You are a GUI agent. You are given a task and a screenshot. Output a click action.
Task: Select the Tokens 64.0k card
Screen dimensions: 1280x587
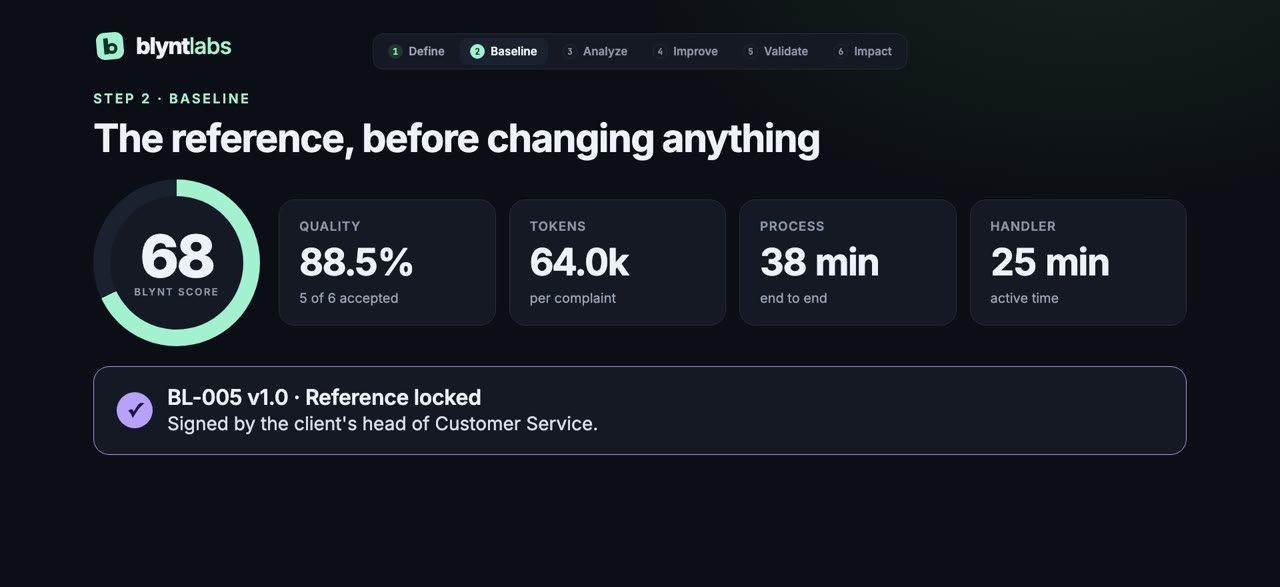click(x=617, y=262)
